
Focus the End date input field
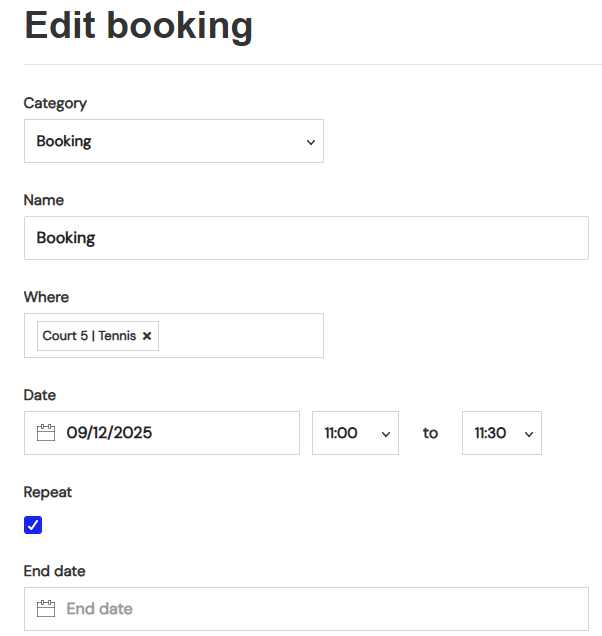click(320, 609)
